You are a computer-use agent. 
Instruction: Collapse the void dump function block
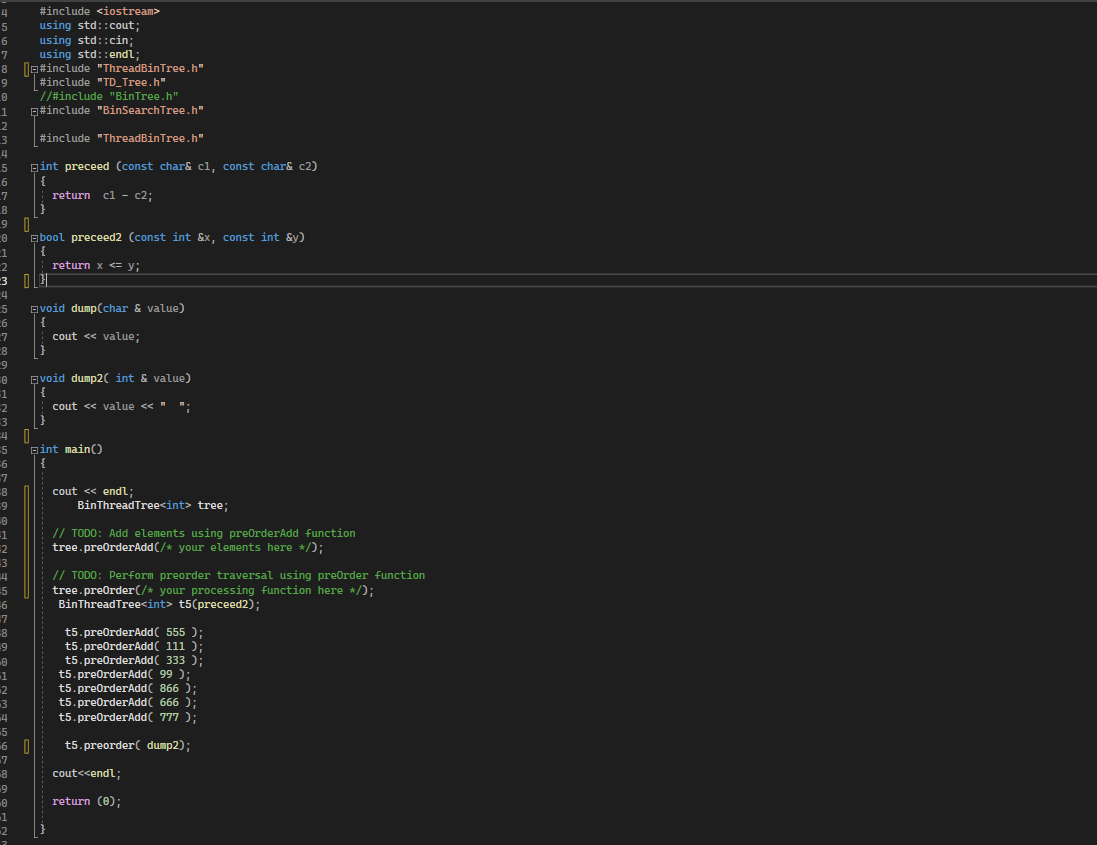(x=34, y=309)
